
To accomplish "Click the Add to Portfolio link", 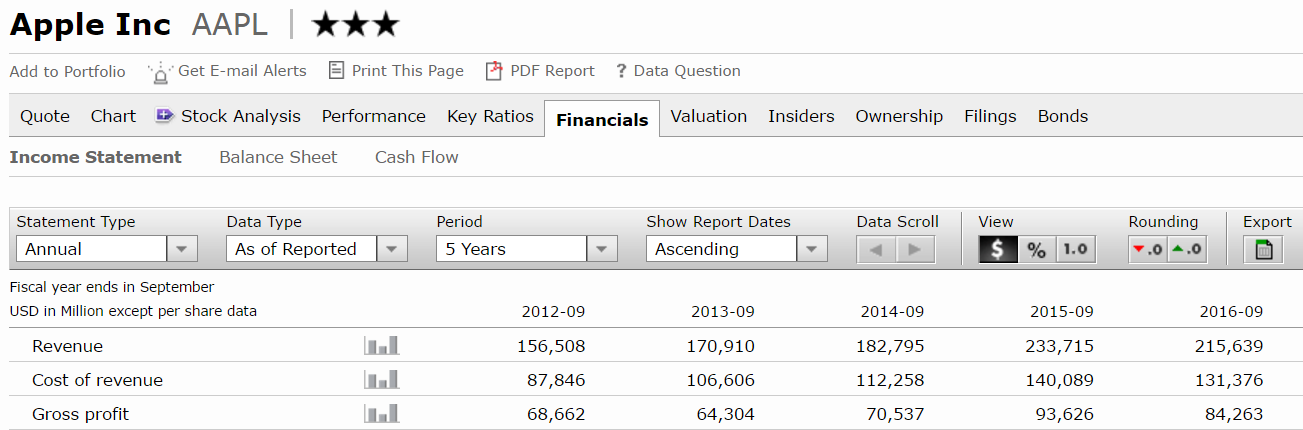I will (68, 71).
